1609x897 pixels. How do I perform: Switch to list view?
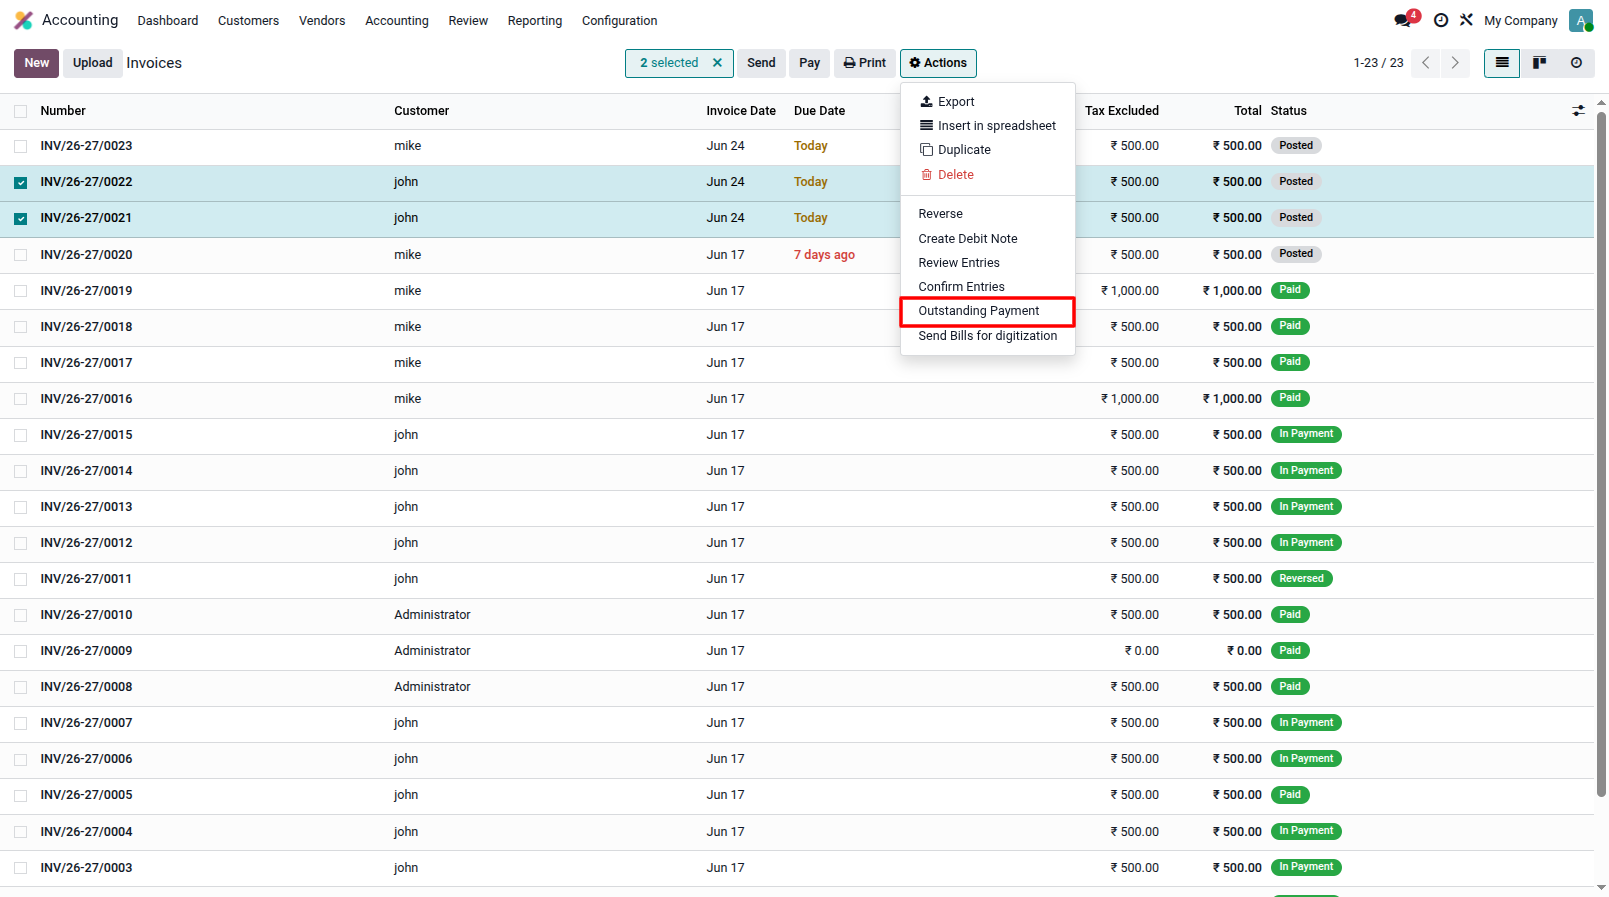[x=1502, y=63]
